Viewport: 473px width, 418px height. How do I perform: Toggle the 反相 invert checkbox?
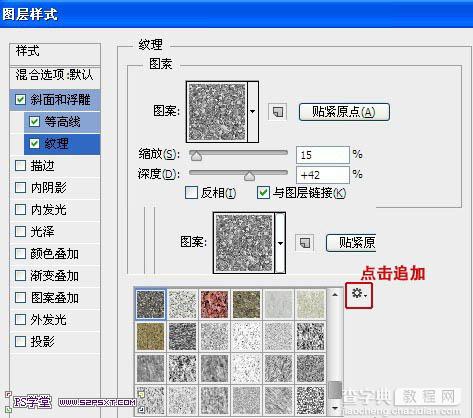point(191,193)
